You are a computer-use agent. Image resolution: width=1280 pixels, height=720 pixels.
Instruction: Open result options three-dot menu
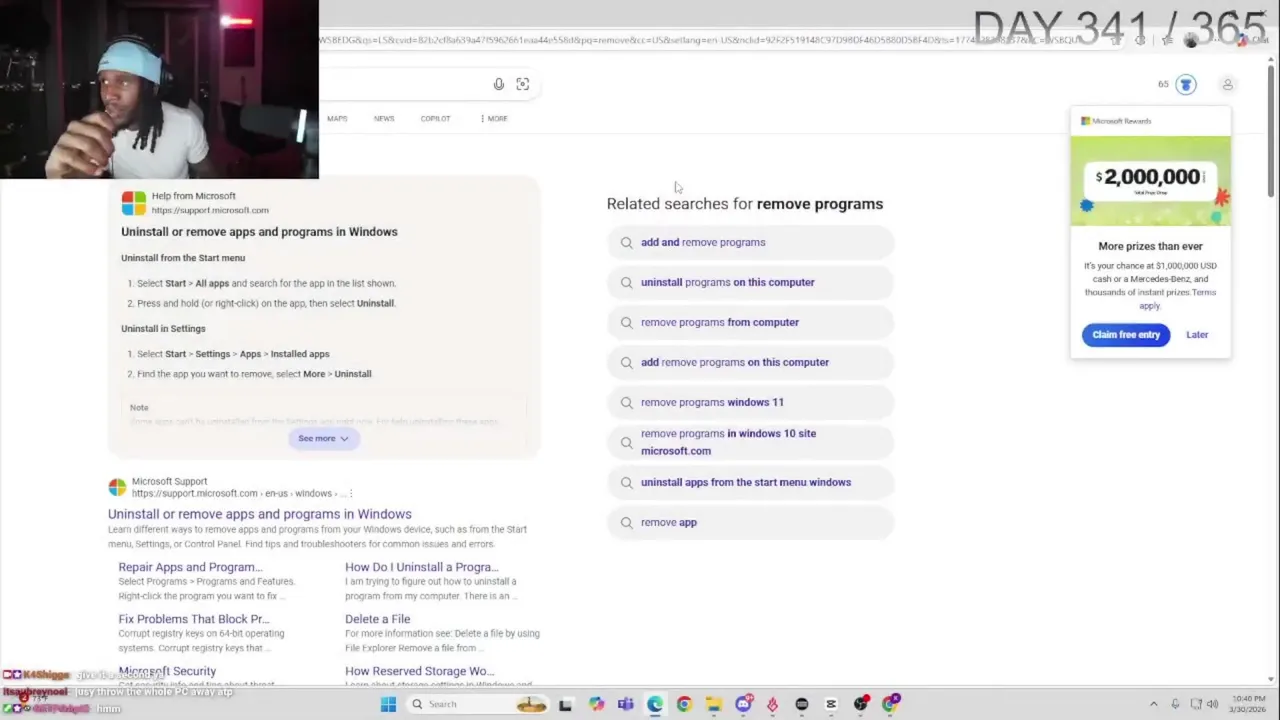pos(351,493)
